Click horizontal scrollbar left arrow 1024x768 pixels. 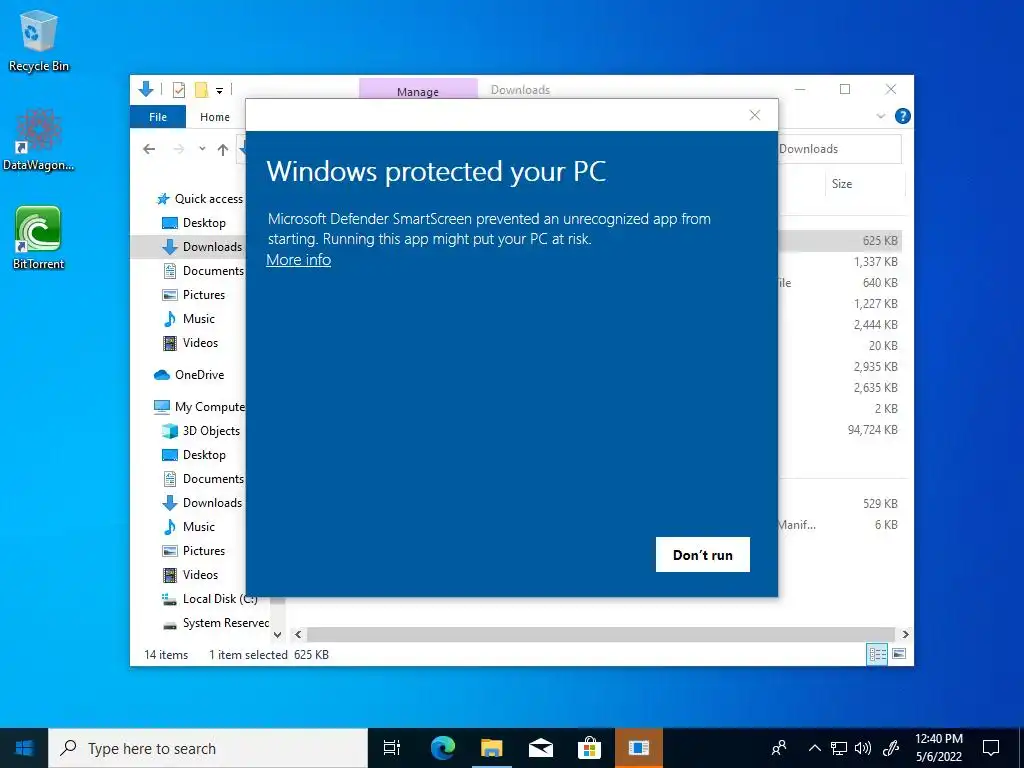[x=298, y=634]
